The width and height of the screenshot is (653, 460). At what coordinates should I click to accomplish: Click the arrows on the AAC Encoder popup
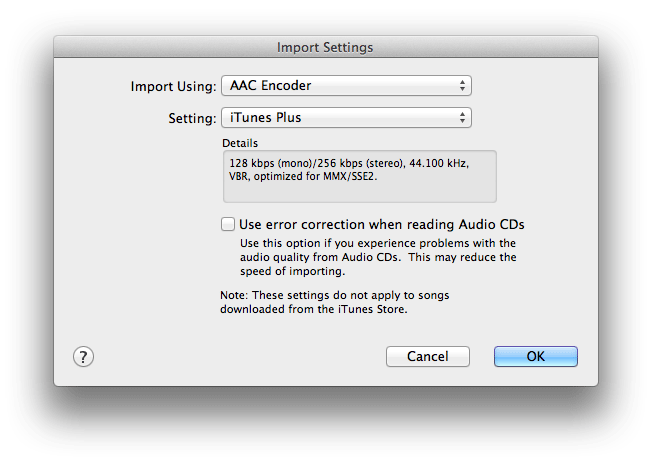463,86
